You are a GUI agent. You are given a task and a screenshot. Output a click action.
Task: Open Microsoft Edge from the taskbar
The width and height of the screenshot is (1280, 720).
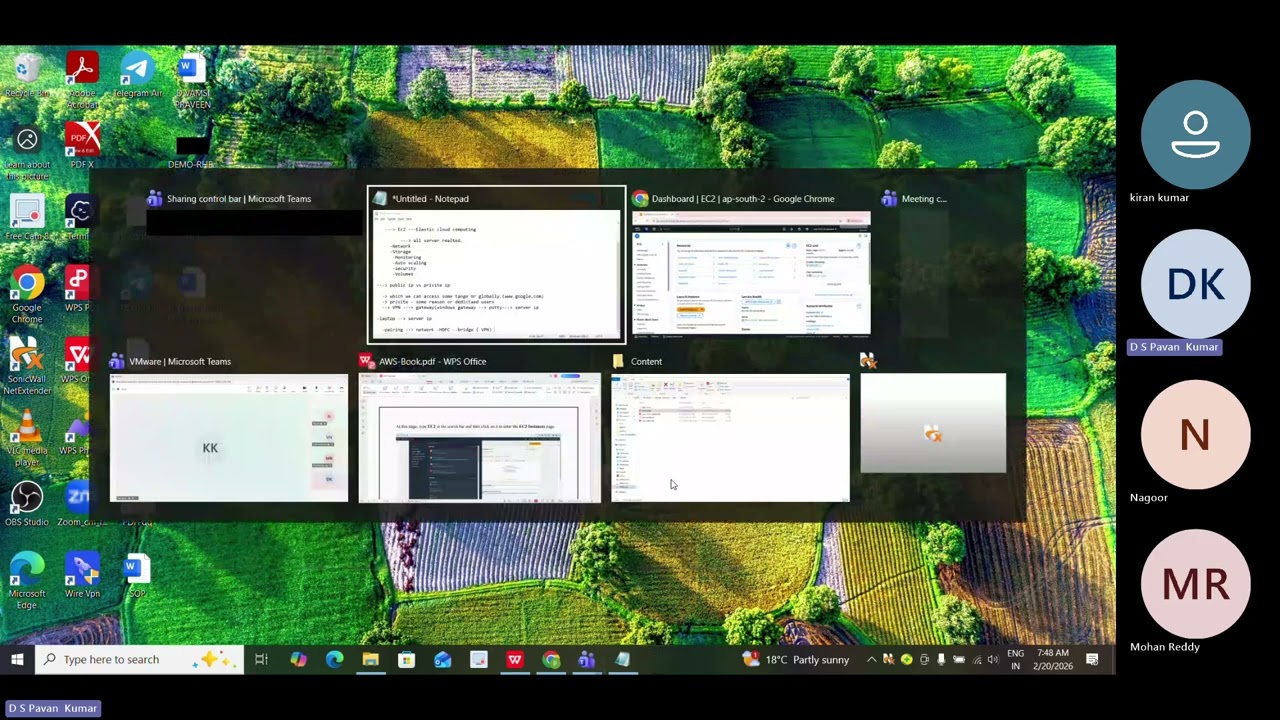(334, 659)
